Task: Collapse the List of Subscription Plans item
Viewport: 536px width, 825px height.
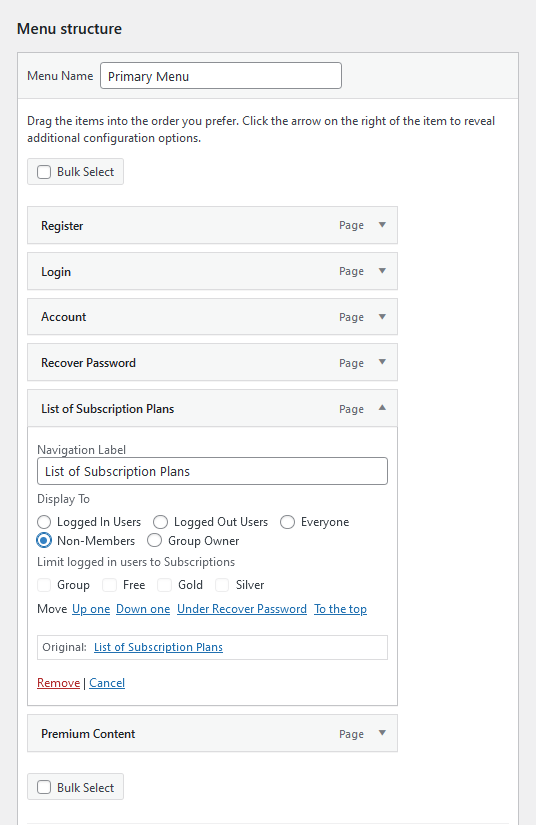Action: (382, 408)
